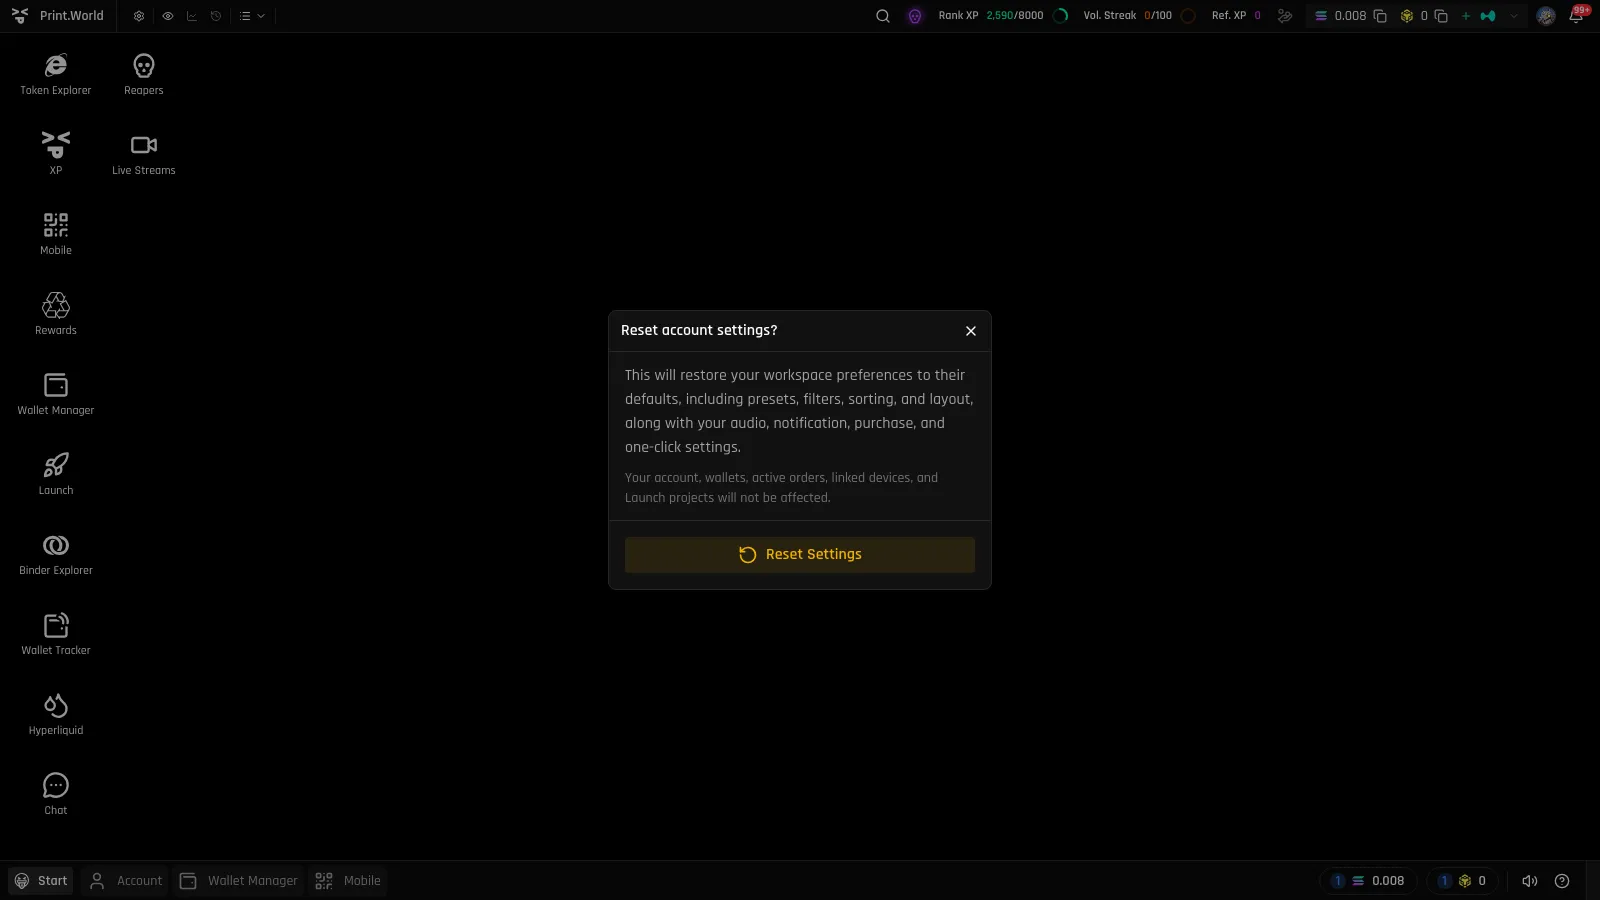1600x900 pixels.
Task: Open the XP desktop shortcut
Action: (56, 154)
